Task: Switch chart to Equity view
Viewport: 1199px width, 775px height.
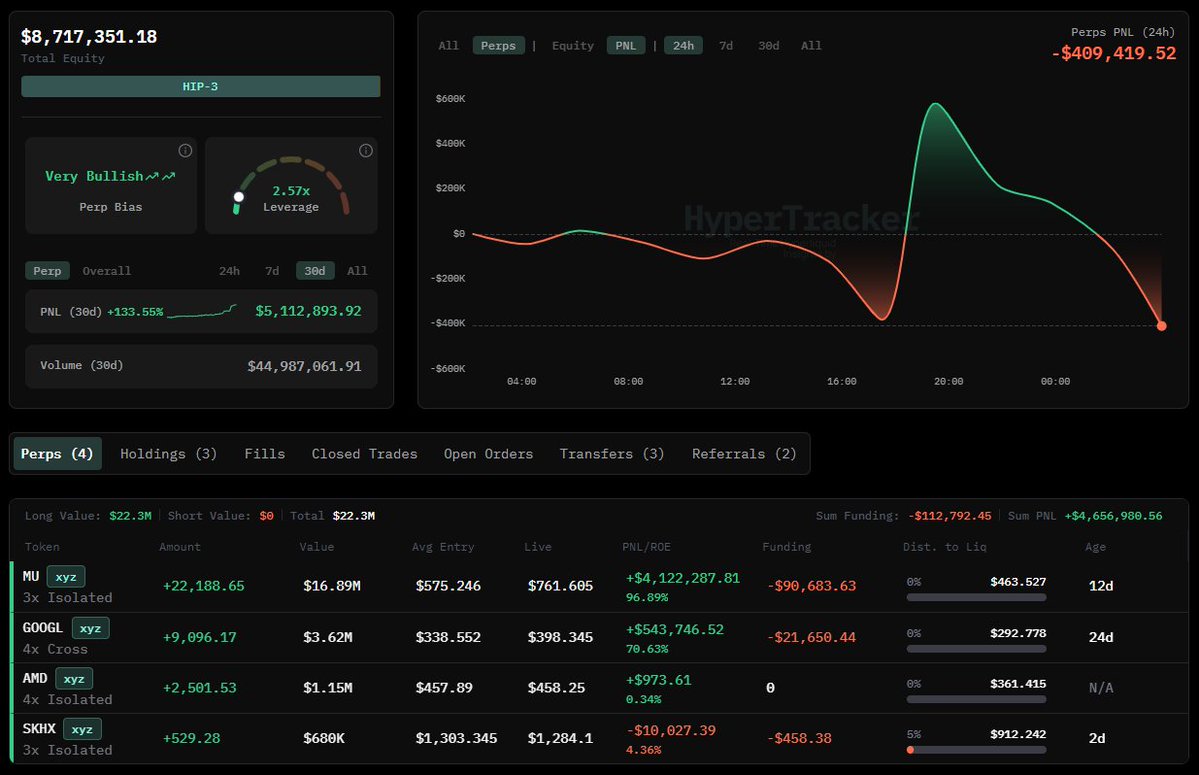Action: point(573,46)
